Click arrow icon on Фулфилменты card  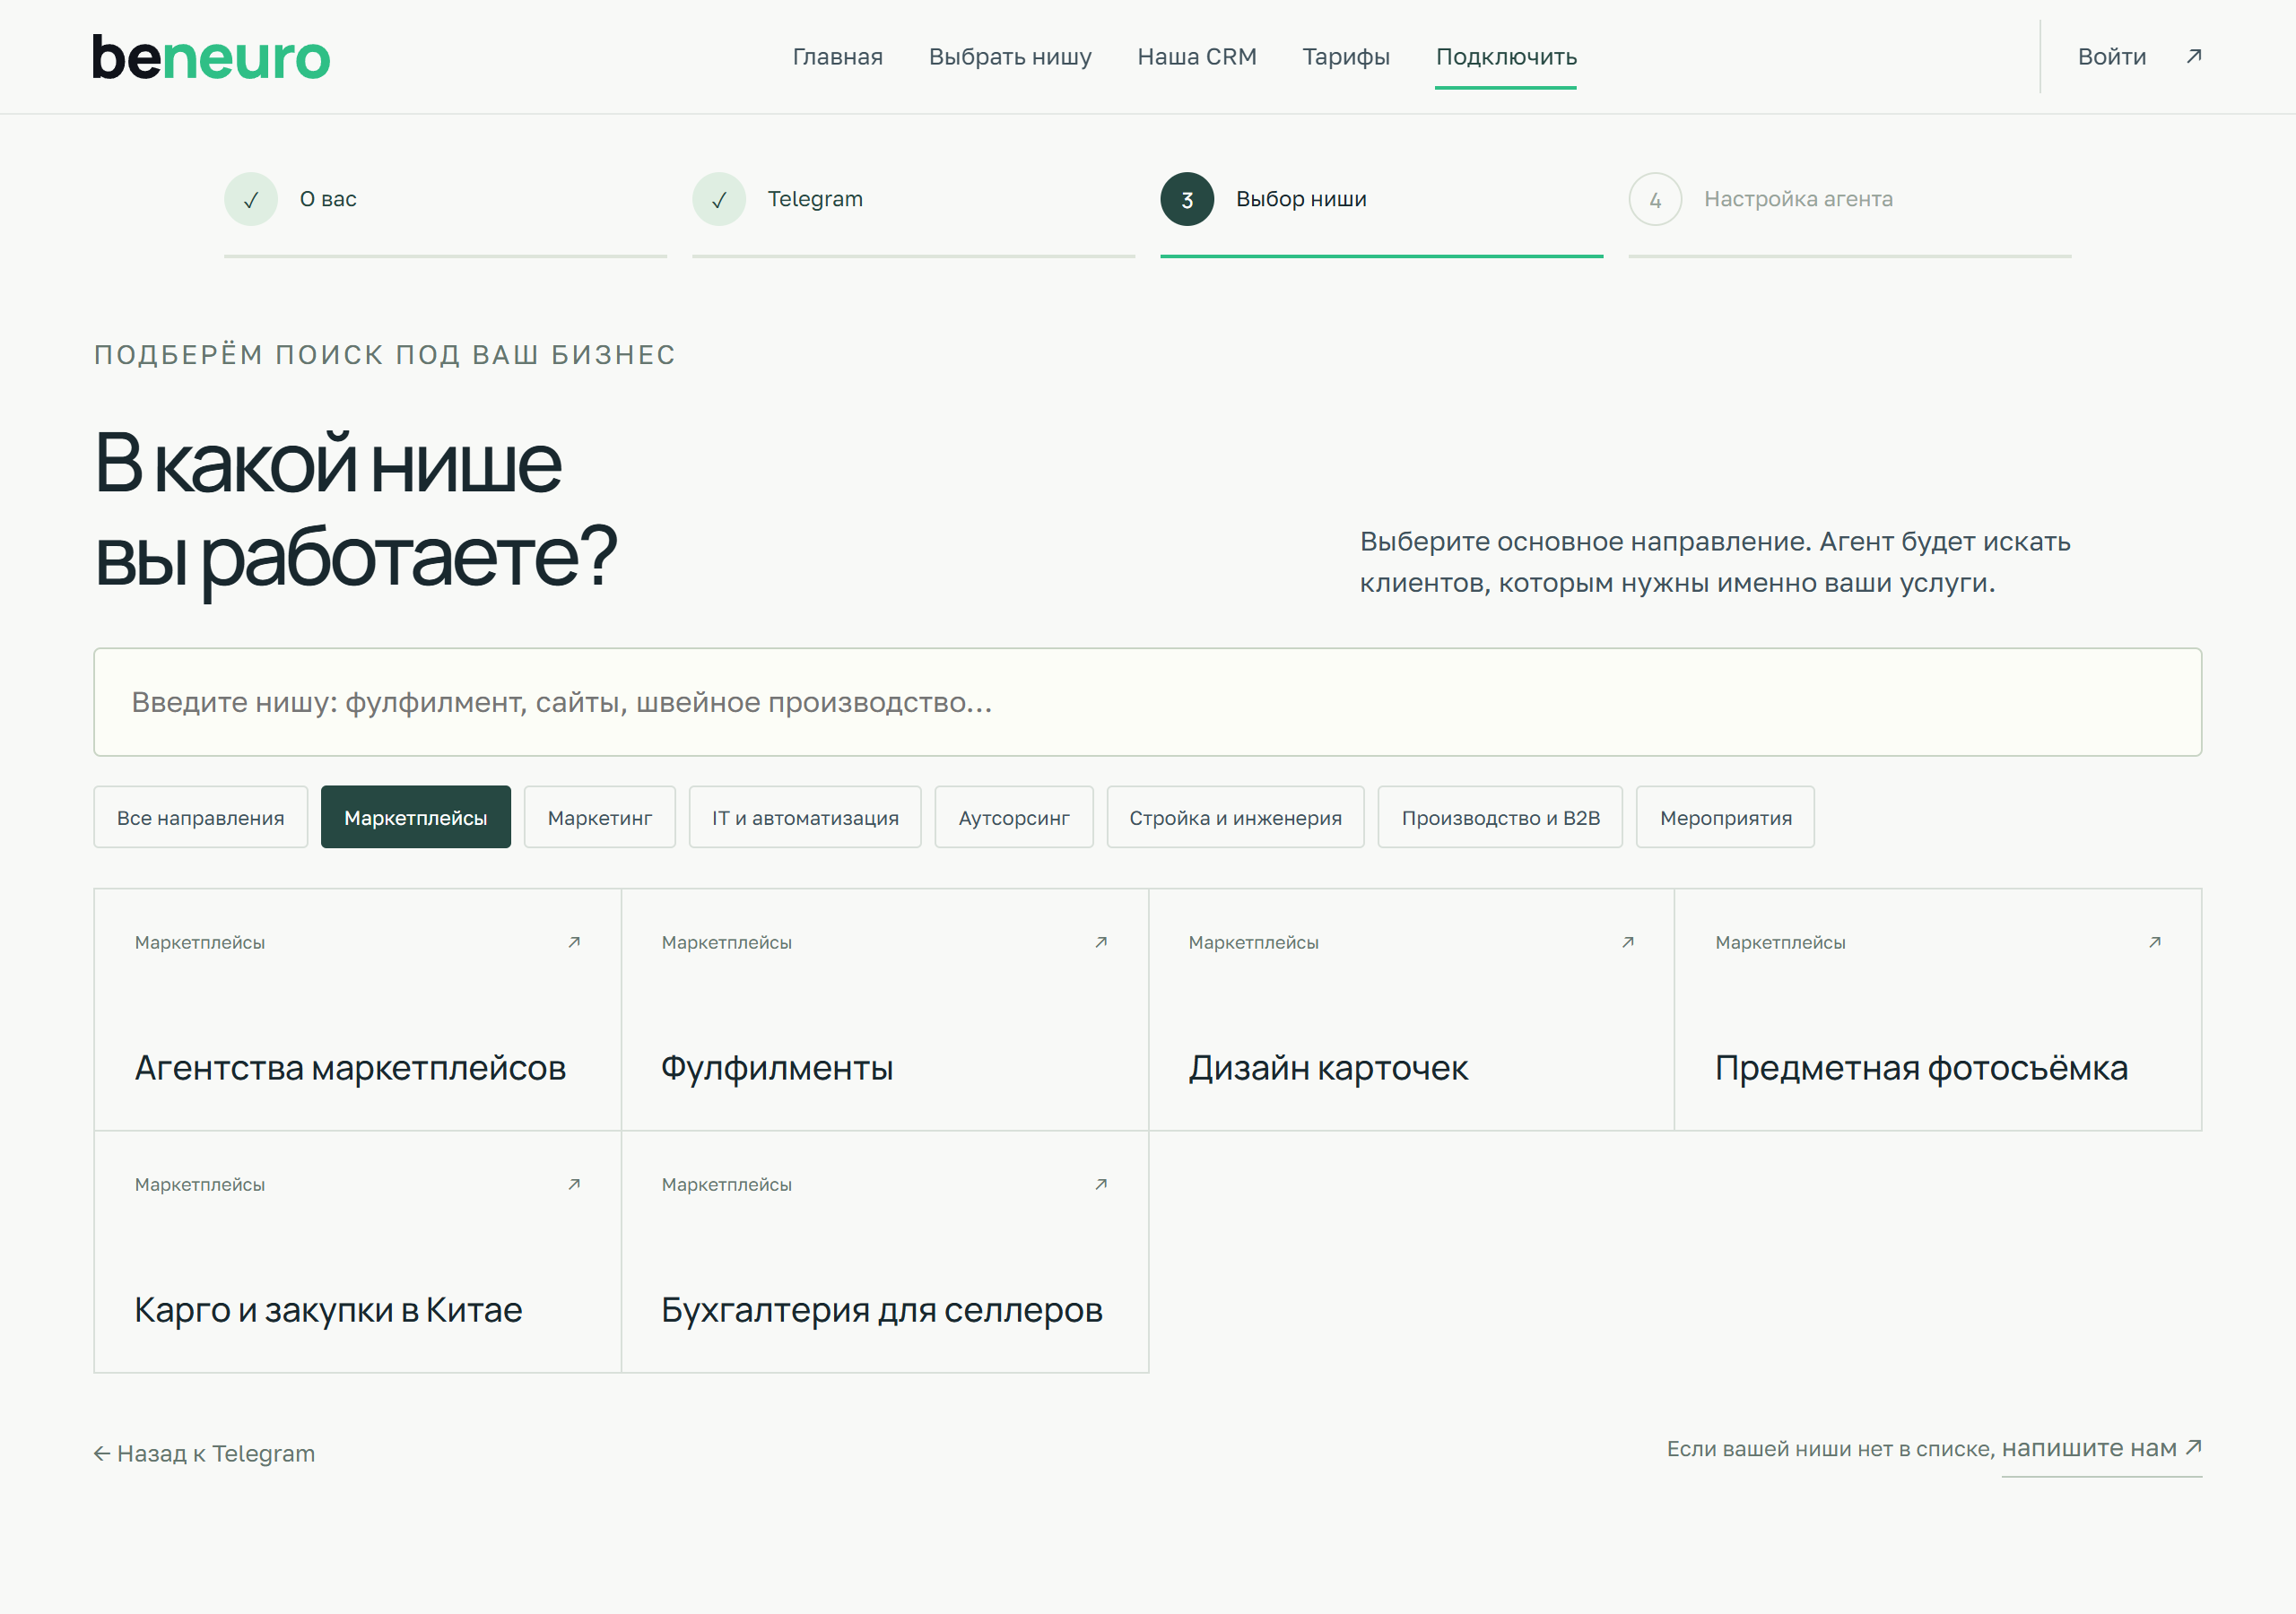tap(1101, 942)
